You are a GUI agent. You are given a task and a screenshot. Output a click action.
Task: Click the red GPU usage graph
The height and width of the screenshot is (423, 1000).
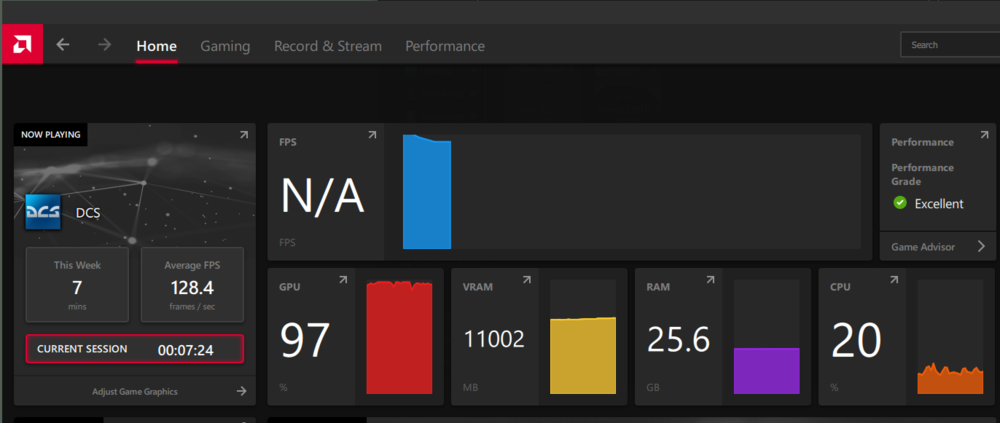click(399, 337)
